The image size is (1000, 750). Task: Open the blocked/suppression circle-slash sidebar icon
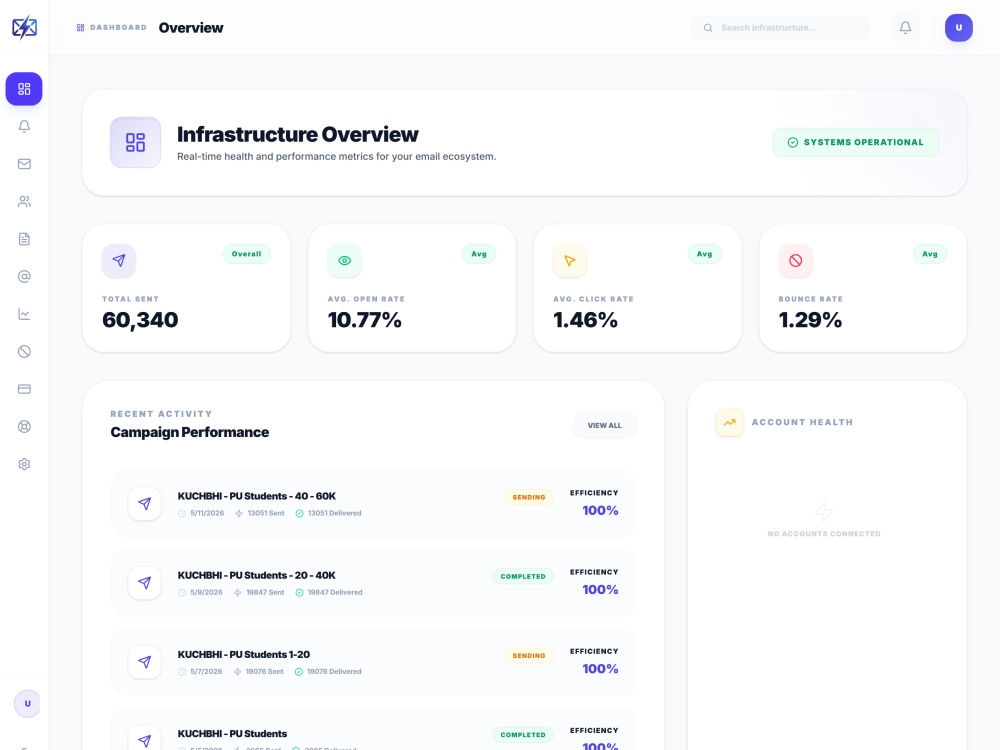24,351
